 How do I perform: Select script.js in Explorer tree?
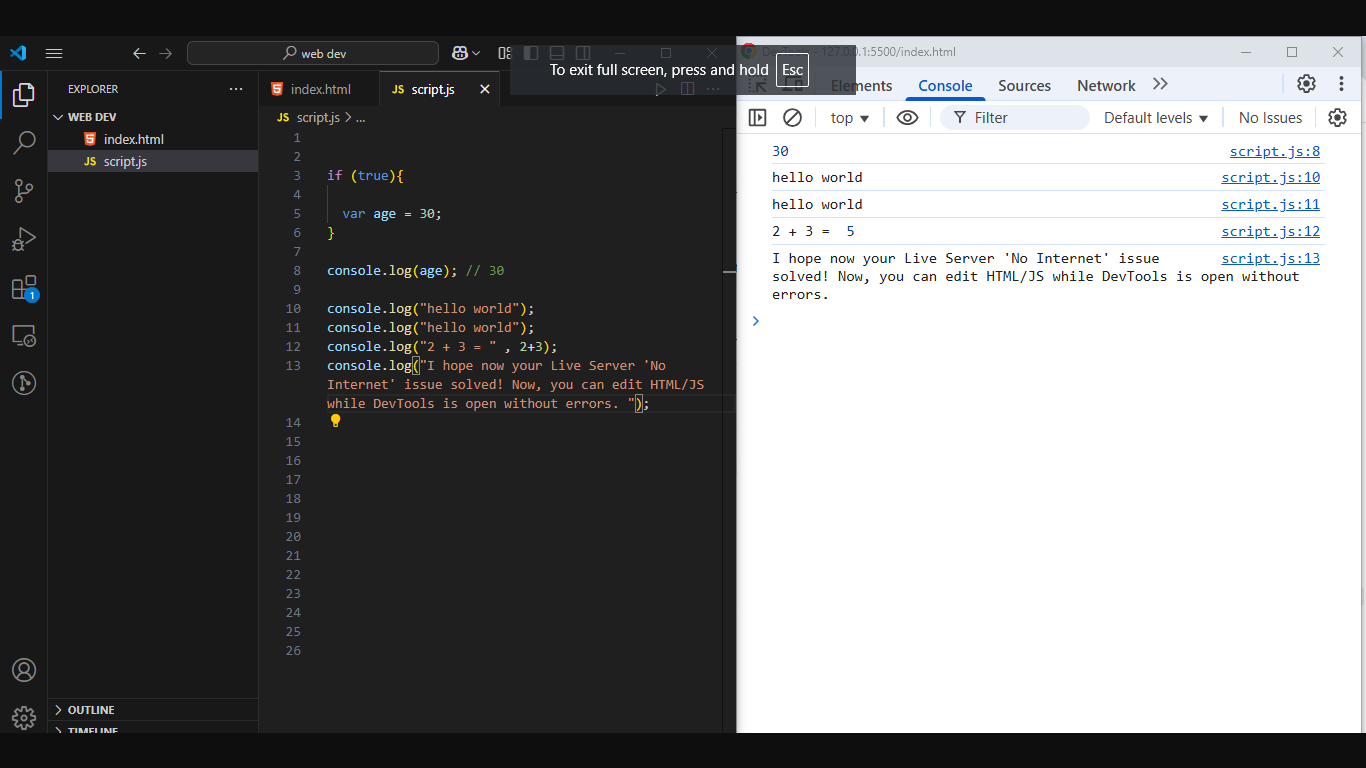pos(153,161)
